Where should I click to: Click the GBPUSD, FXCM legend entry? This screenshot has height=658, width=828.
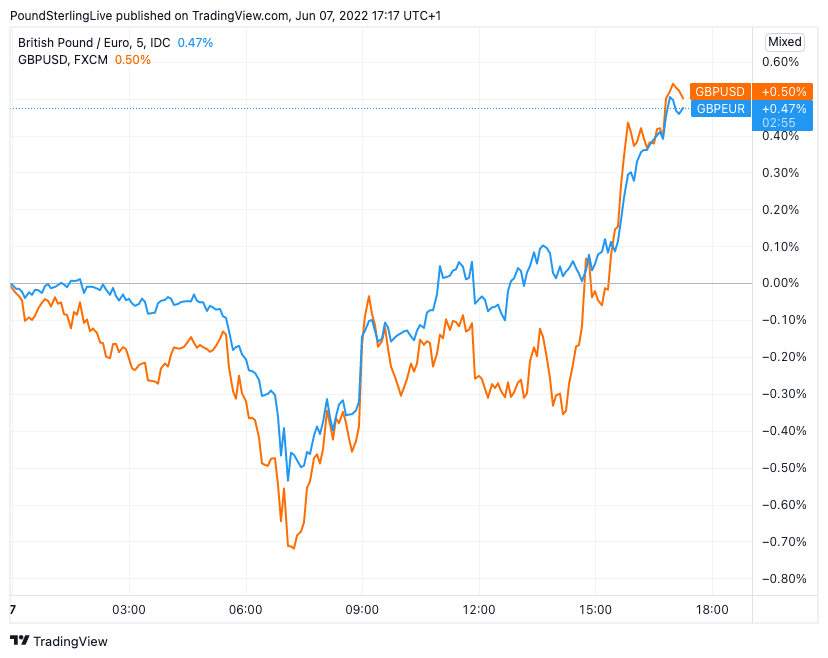point(63,60)
